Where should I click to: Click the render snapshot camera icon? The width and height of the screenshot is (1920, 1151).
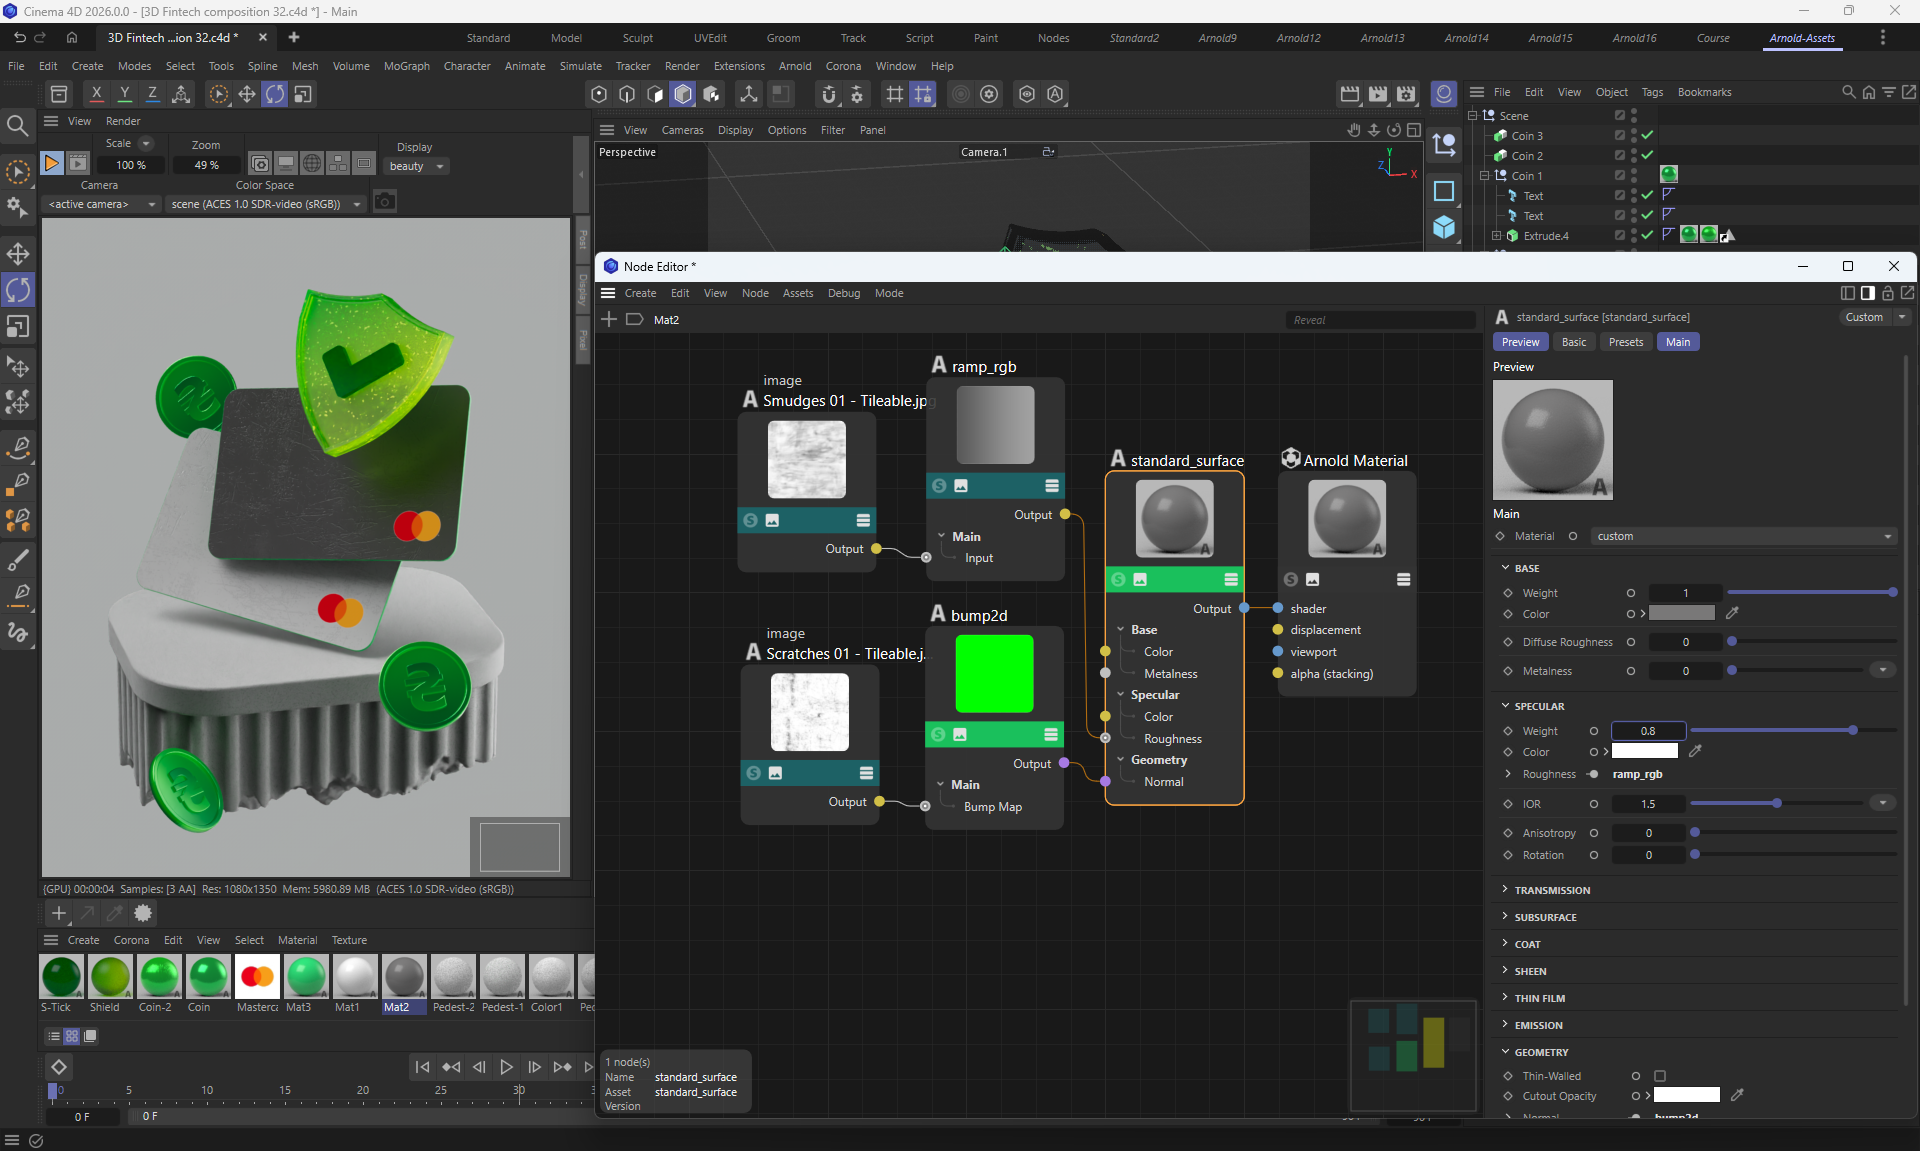click(385, 203)
